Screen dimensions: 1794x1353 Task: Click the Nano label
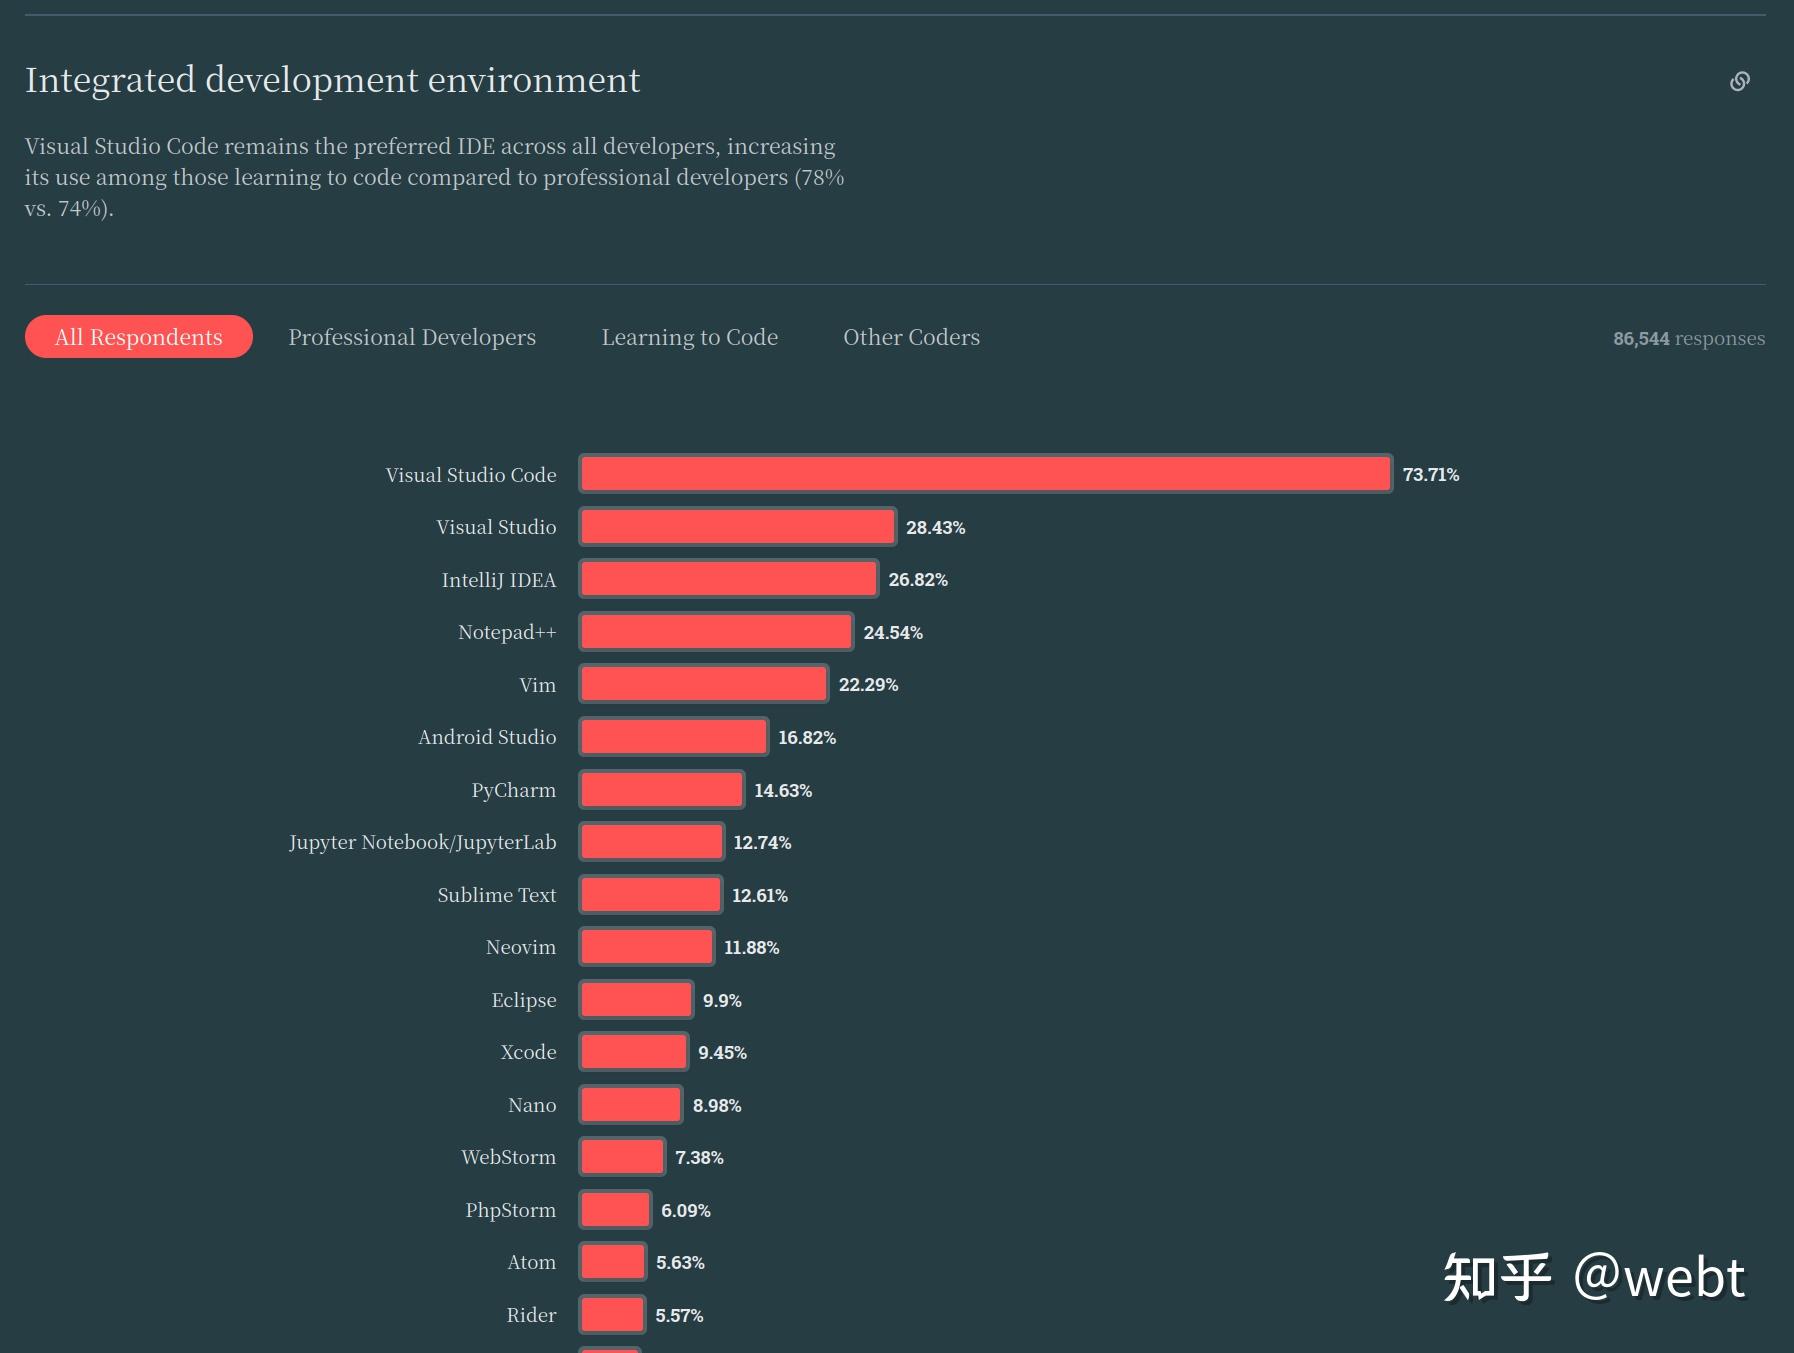[x=532, y=1105]
